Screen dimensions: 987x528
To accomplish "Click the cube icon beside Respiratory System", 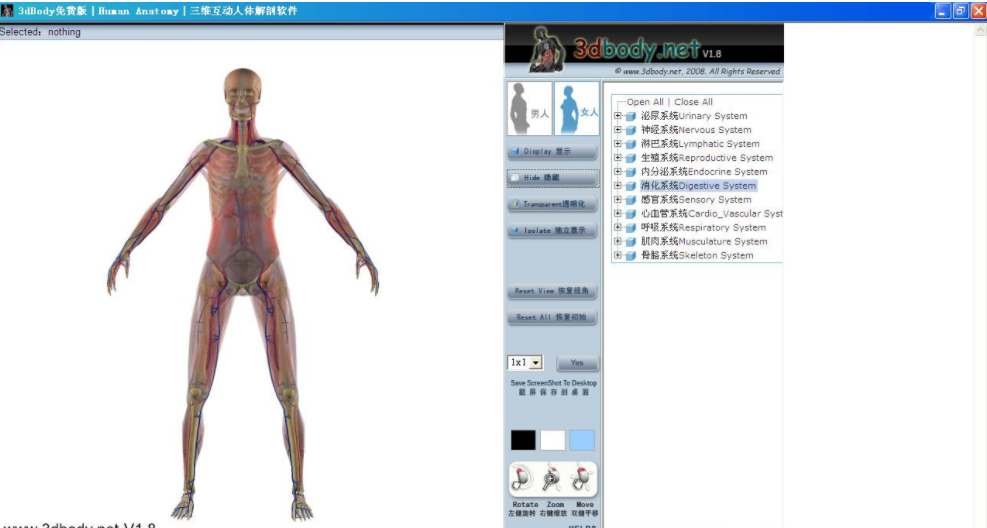I will [631, 228].
